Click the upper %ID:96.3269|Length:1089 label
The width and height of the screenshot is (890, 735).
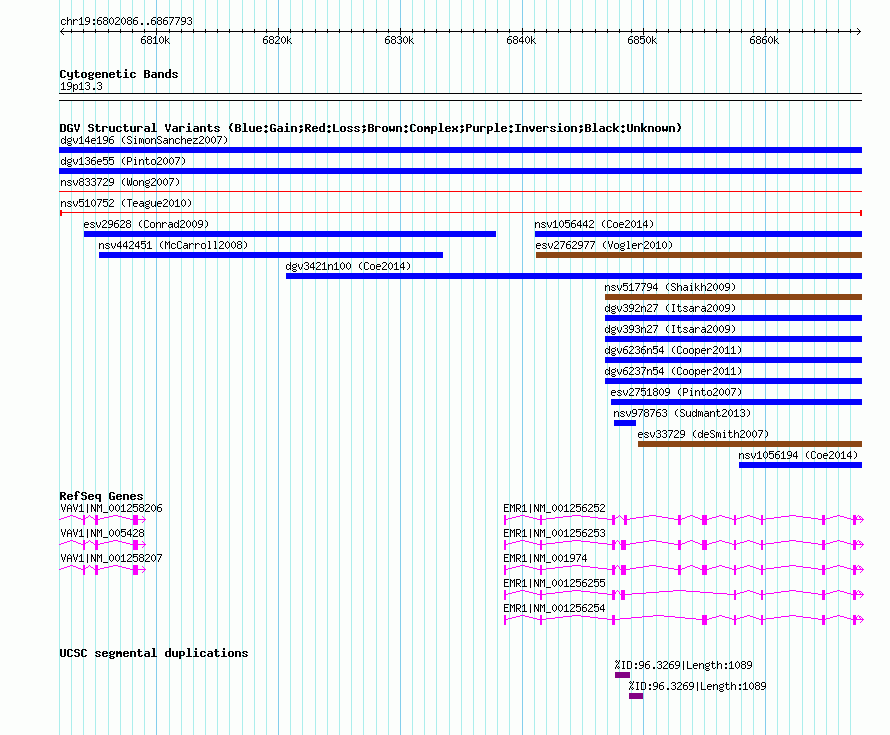[x=683, y=665]
